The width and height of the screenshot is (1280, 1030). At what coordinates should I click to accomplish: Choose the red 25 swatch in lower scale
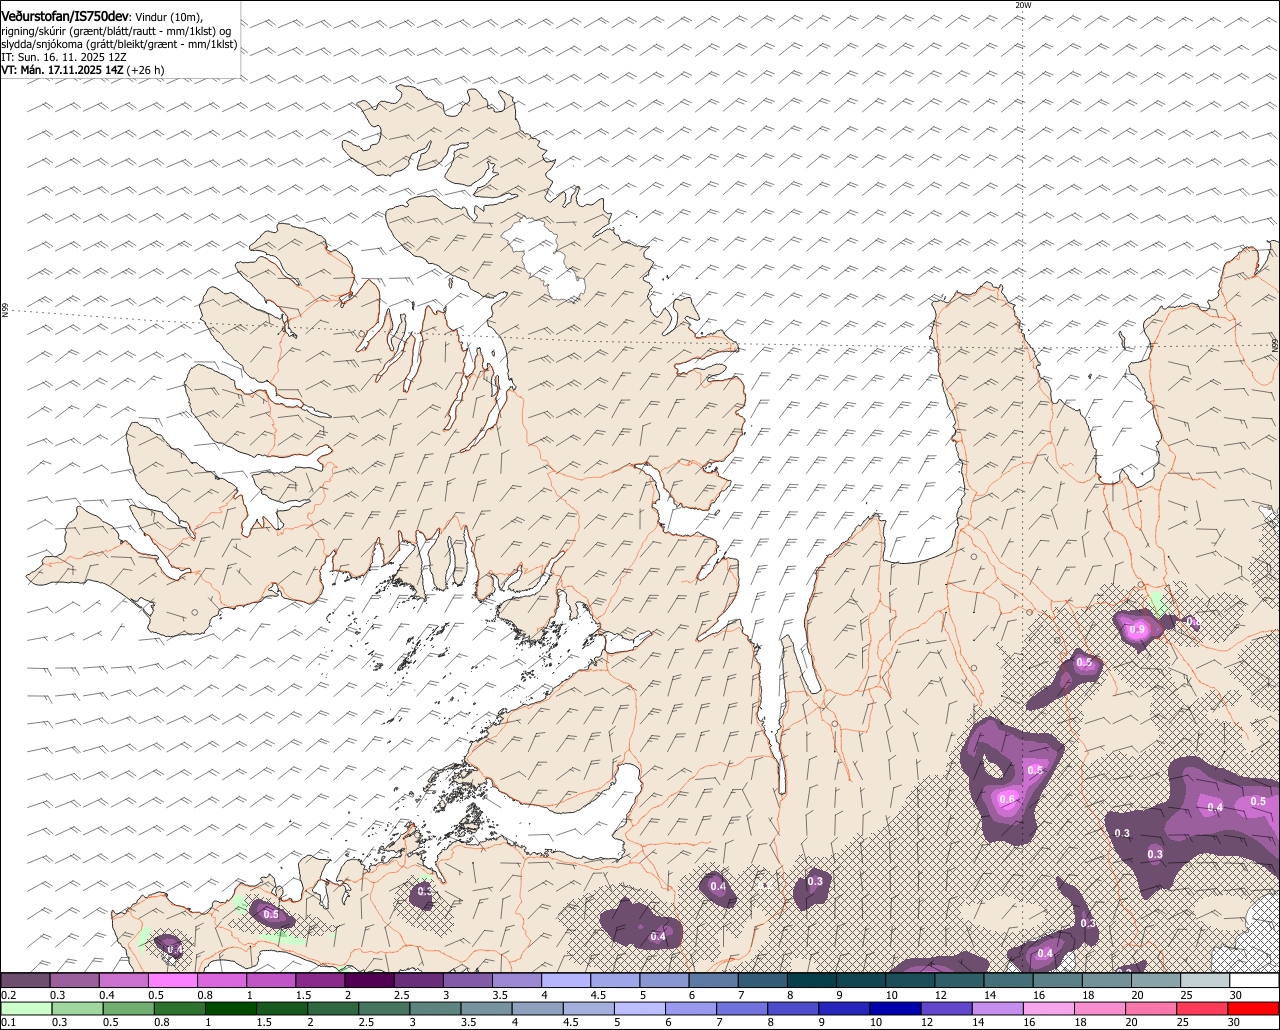[x=1204, y=1008]
